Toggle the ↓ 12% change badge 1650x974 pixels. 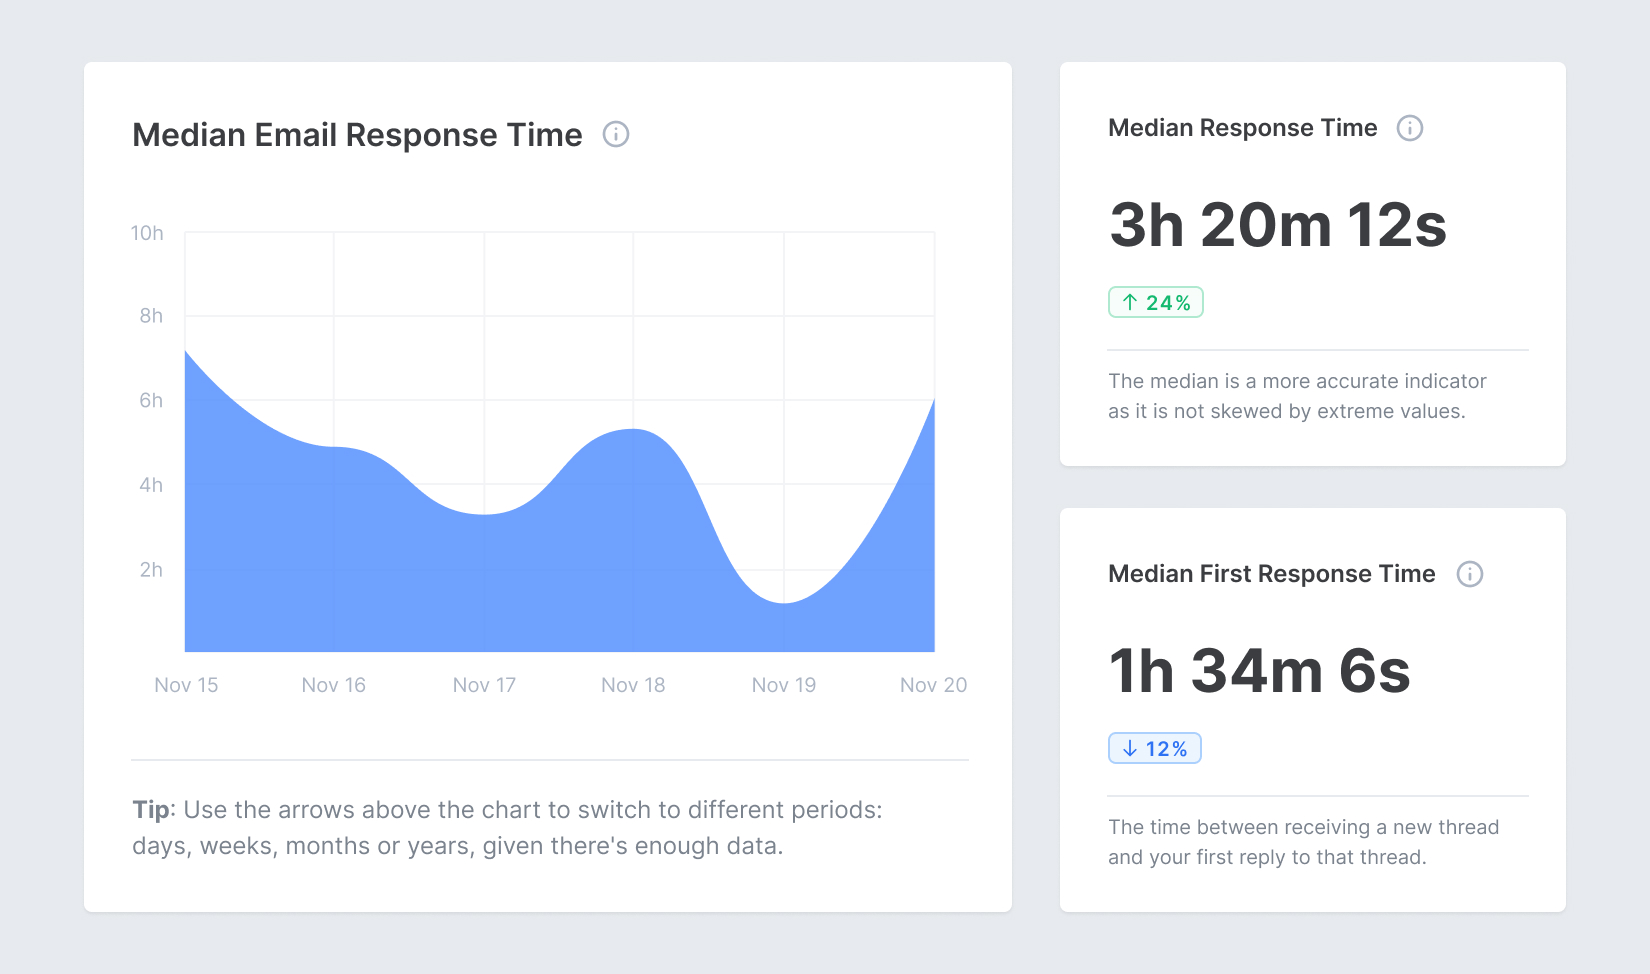[x=1155, y=747]
